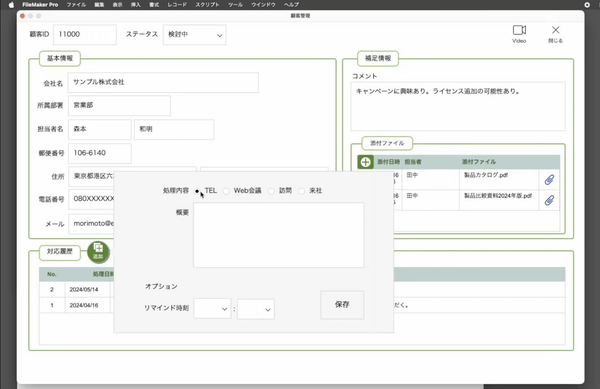
Task: Click into the 概要 text area
Action: click(x=279, y=235)
